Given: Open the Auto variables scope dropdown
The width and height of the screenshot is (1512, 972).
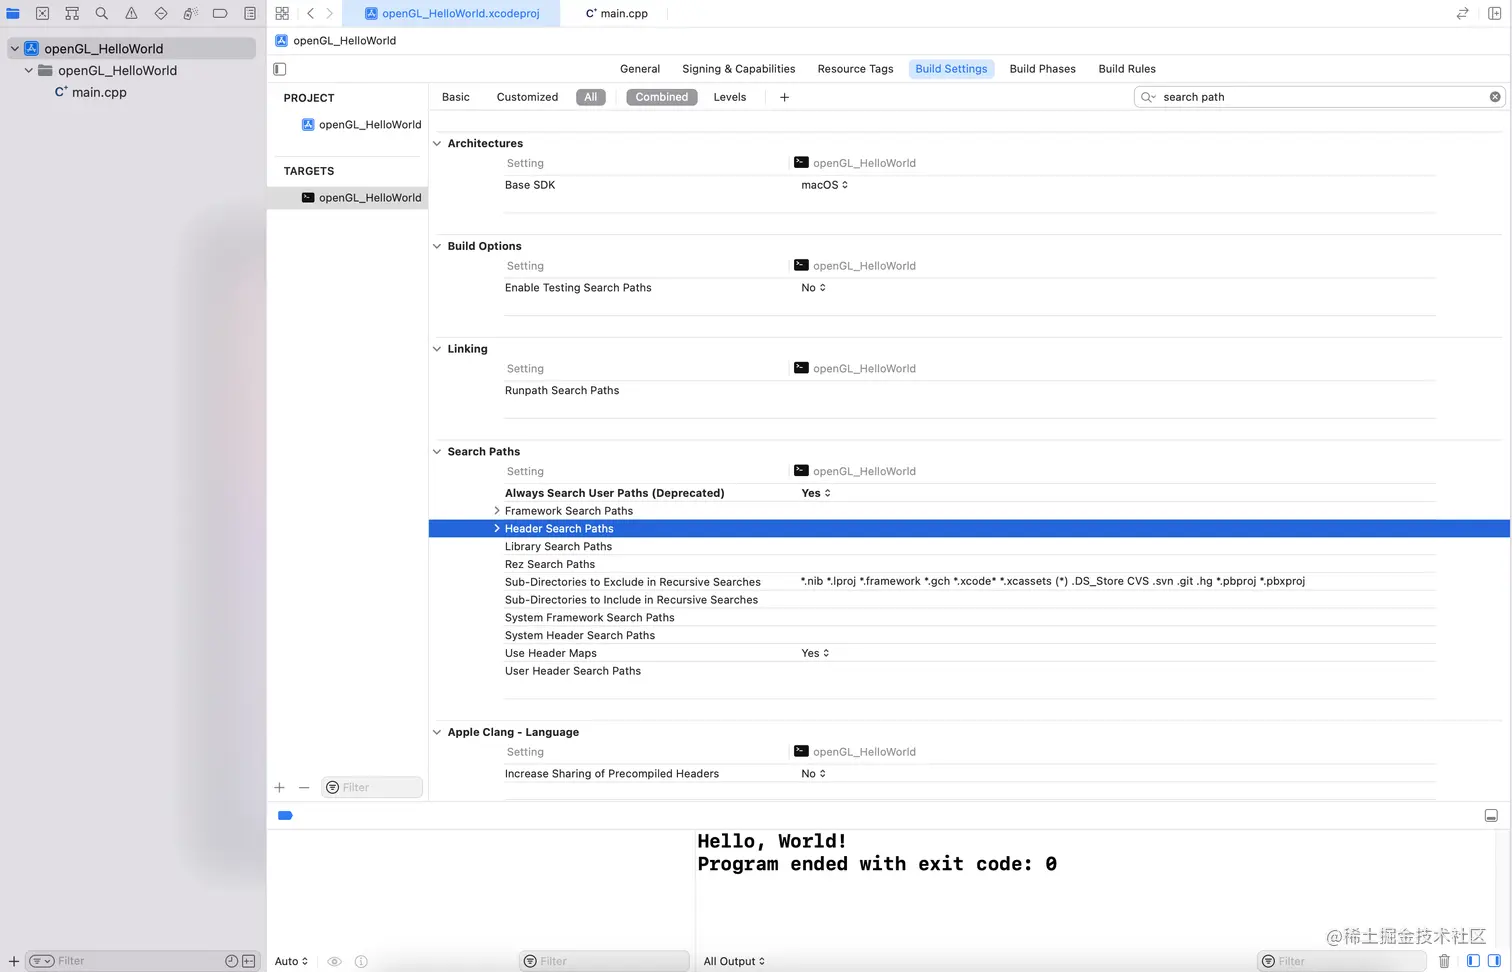Looking at the screenshot, I should tap(292, 962).
